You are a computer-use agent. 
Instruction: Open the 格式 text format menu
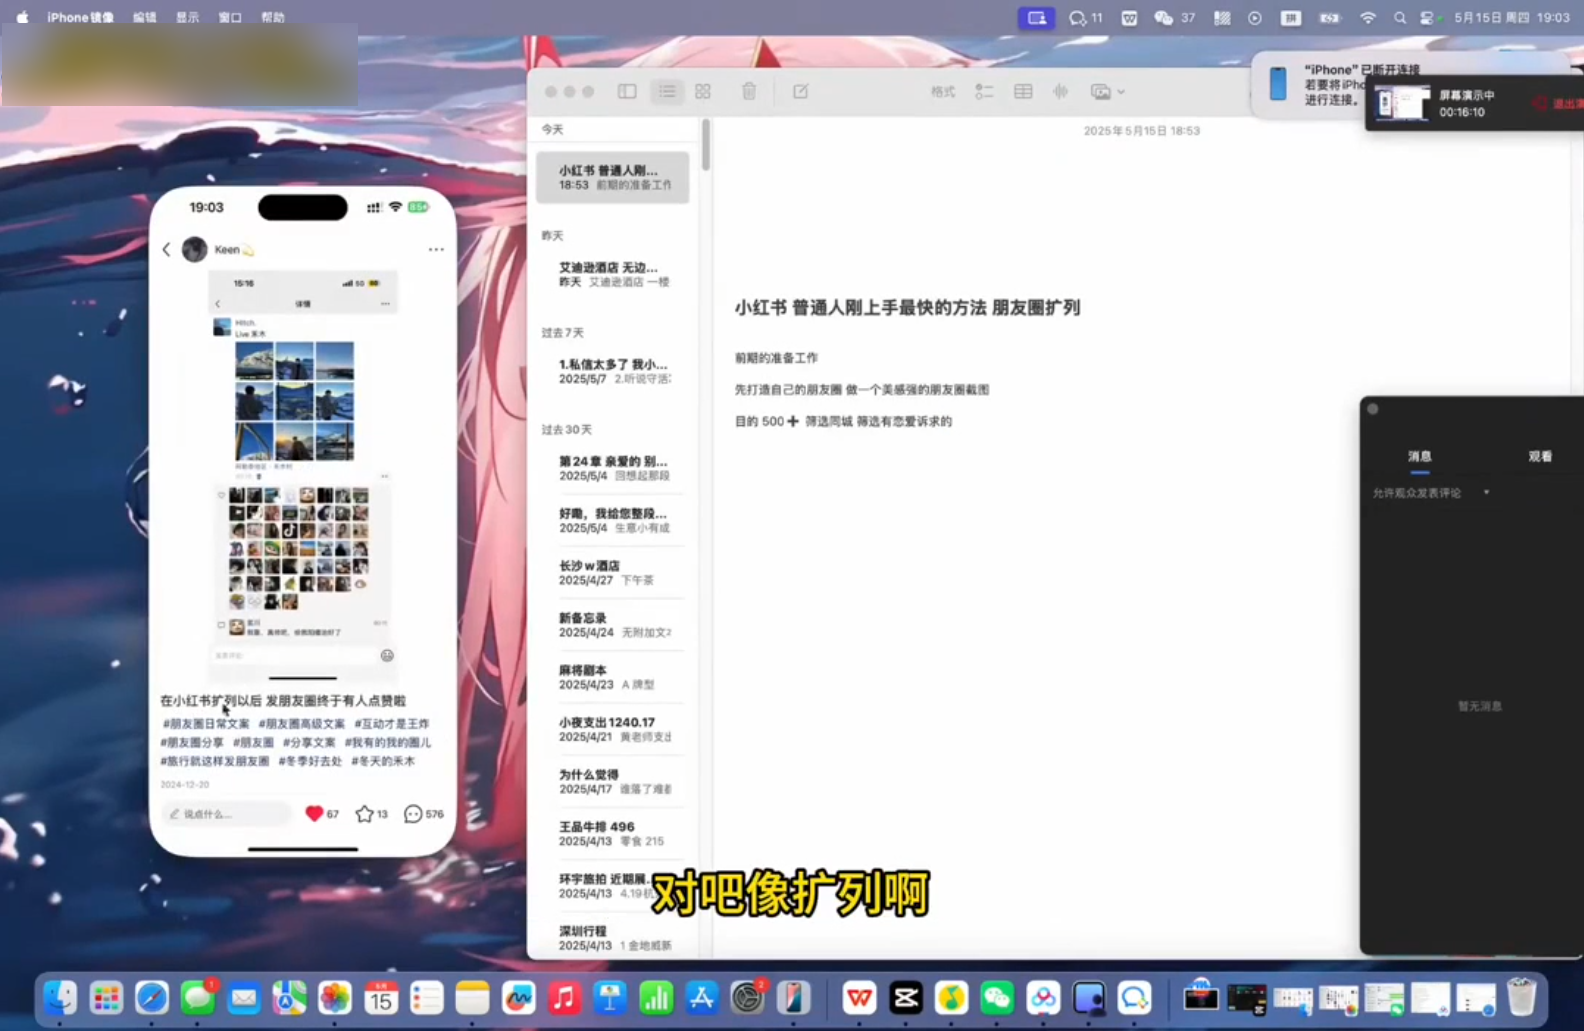943,91
